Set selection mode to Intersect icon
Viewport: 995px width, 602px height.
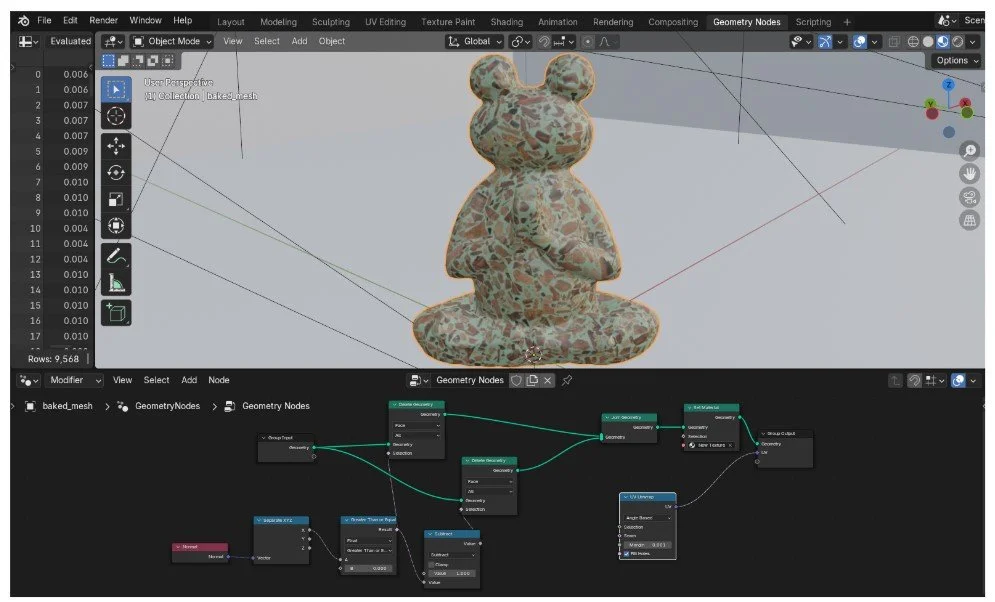click(x=168, y=60)
